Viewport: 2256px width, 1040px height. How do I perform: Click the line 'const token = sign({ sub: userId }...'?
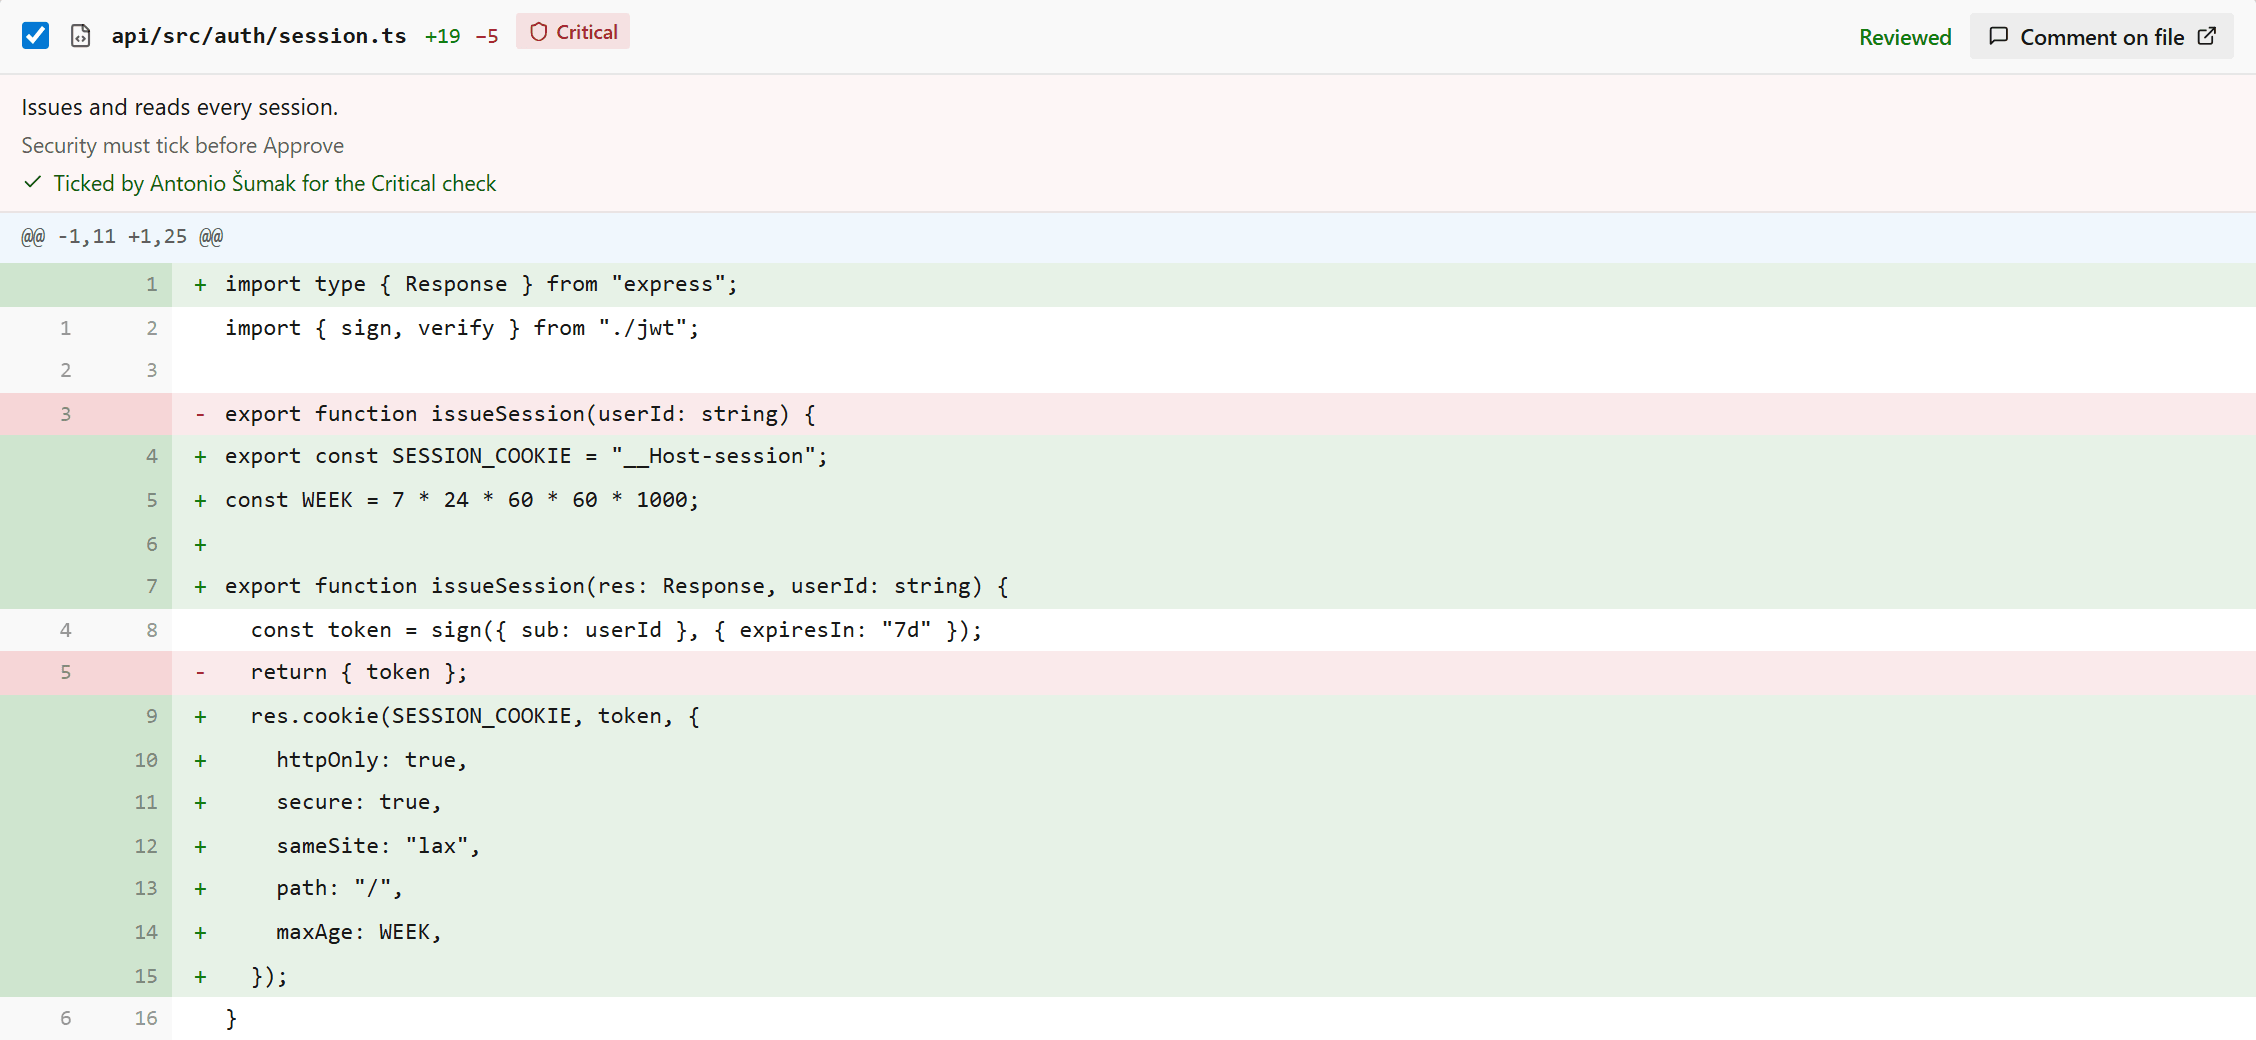[x=1128, y=630]
